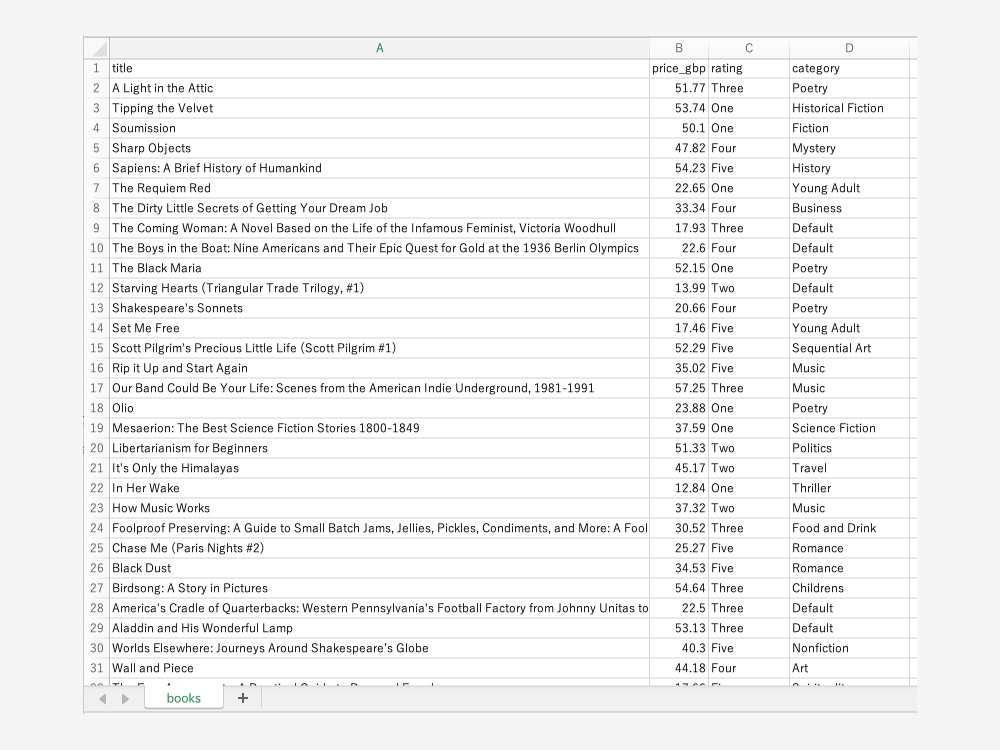Click cell 'The Black Maria'

coord(379,268)
